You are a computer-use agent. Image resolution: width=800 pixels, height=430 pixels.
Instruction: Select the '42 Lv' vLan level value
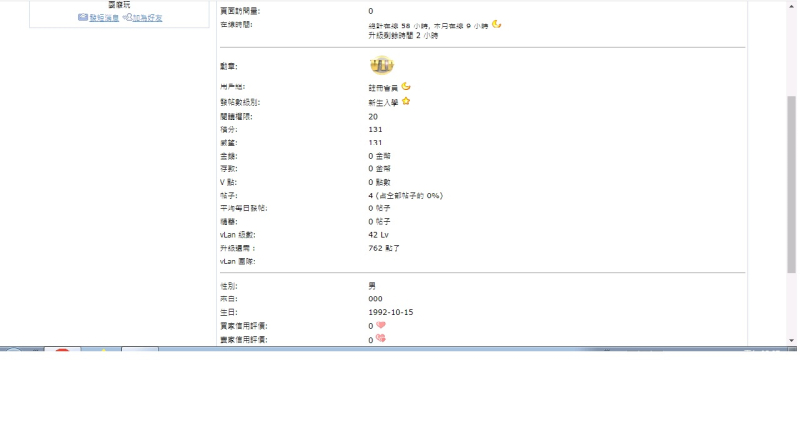coord(379,235)
